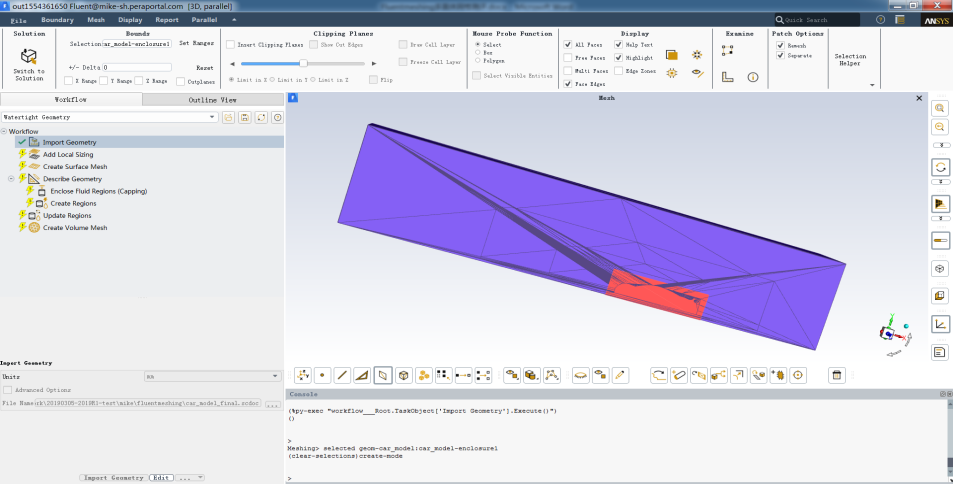This screenshot has height=484, width=953.
Task: Click the pencil edit icon in bottom toolbar
Action: [620, 376]
